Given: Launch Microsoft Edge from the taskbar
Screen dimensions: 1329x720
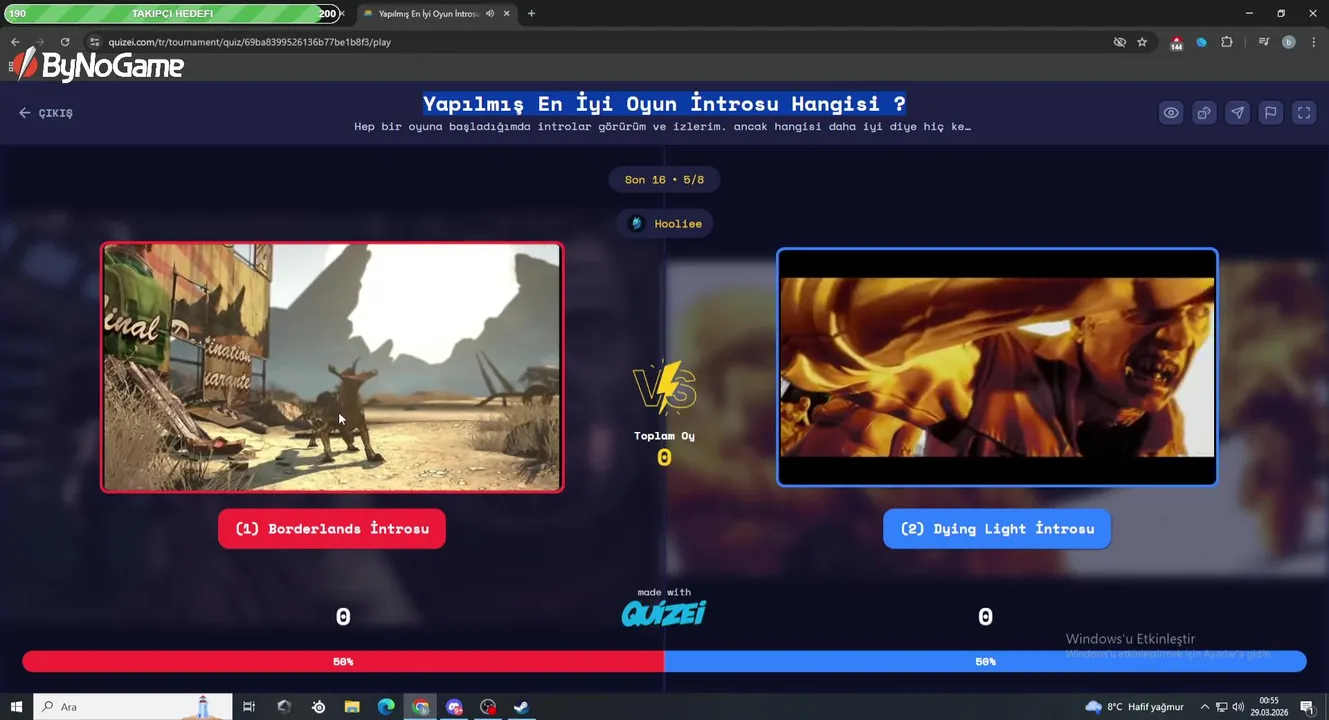Looking at the screenshot, I should [386, 707].
